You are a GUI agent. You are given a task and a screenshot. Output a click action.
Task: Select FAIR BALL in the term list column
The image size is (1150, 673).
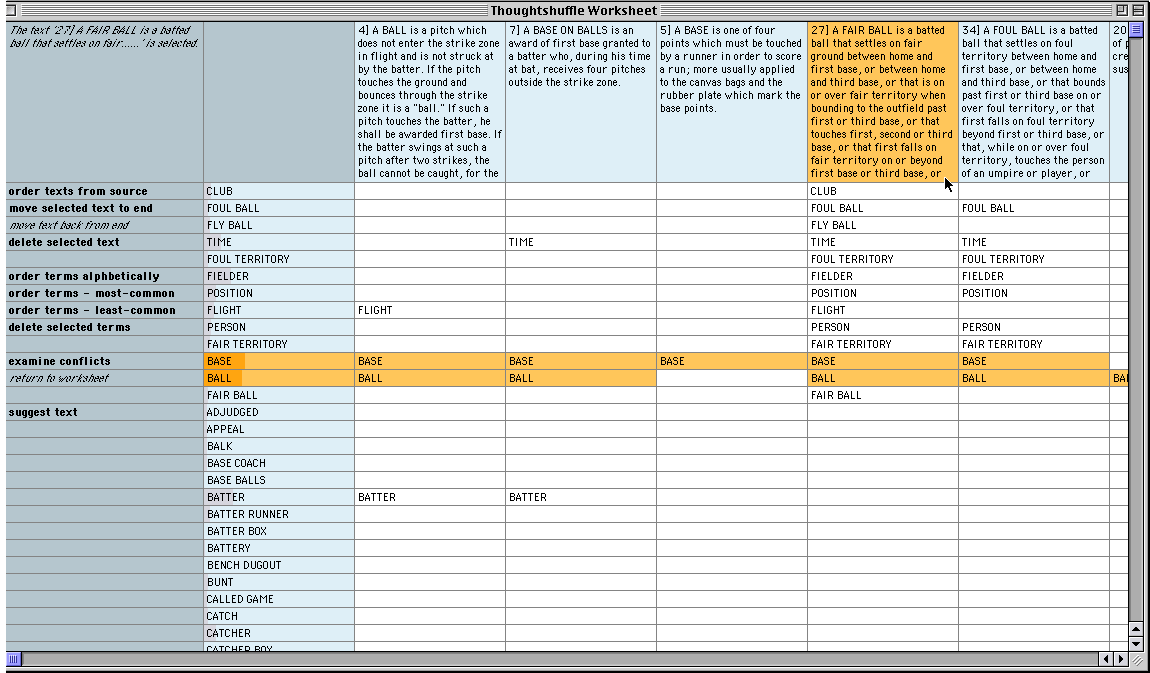tap(279, 395)
